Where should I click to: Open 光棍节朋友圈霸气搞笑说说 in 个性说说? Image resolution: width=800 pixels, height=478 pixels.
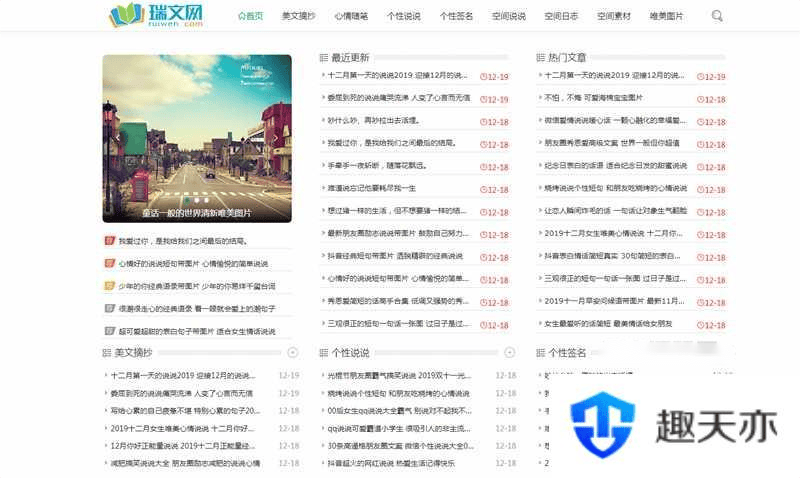click(399, 375)
